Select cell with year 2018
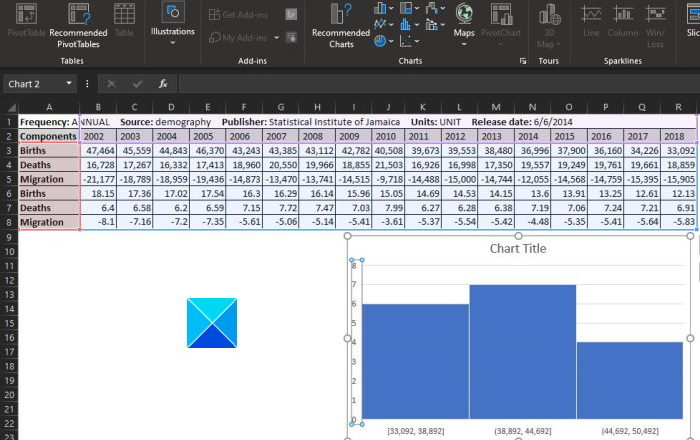This screenshot has width=700, height=440. pos(678,136)
